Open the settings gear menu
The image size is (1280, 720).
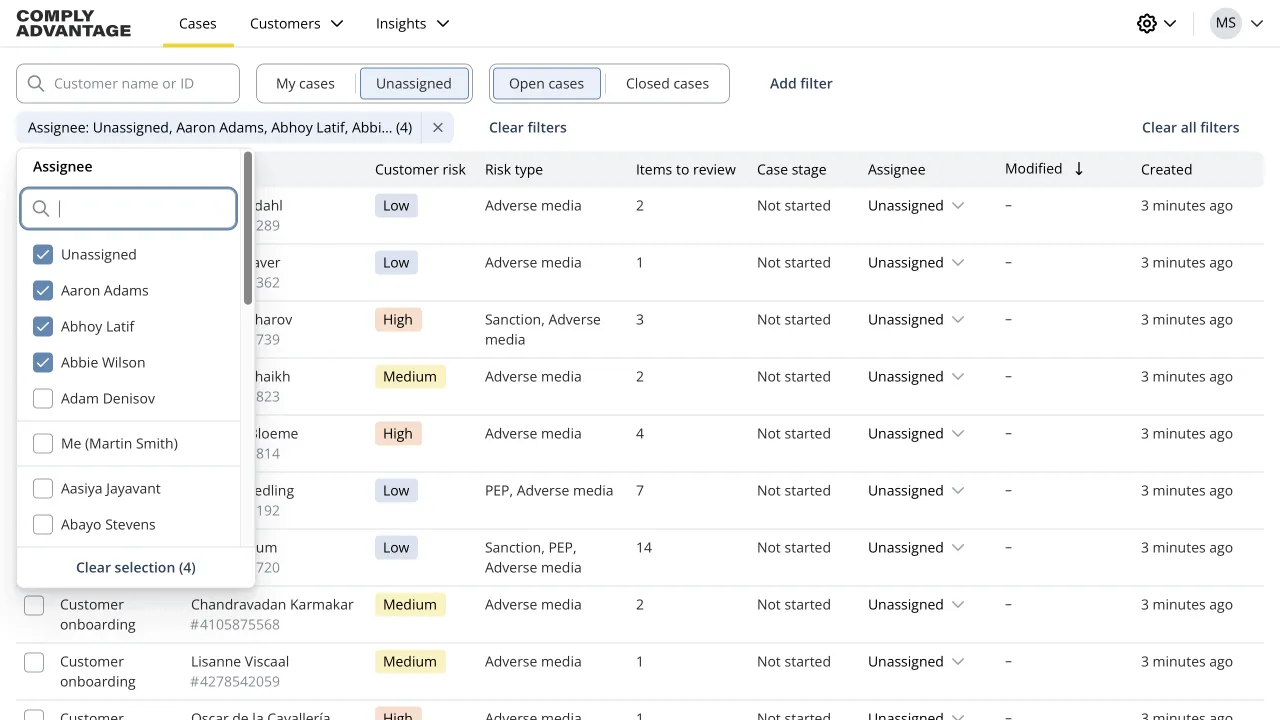click(1147, 23)
